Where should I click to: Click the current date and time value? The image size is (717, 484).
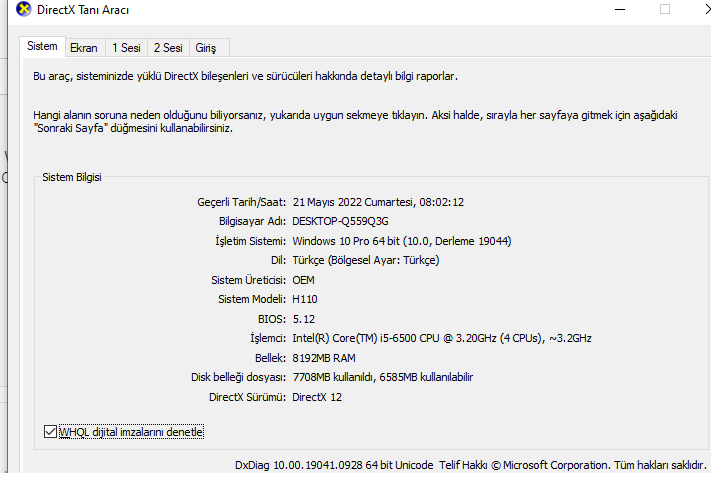[378, 202]
